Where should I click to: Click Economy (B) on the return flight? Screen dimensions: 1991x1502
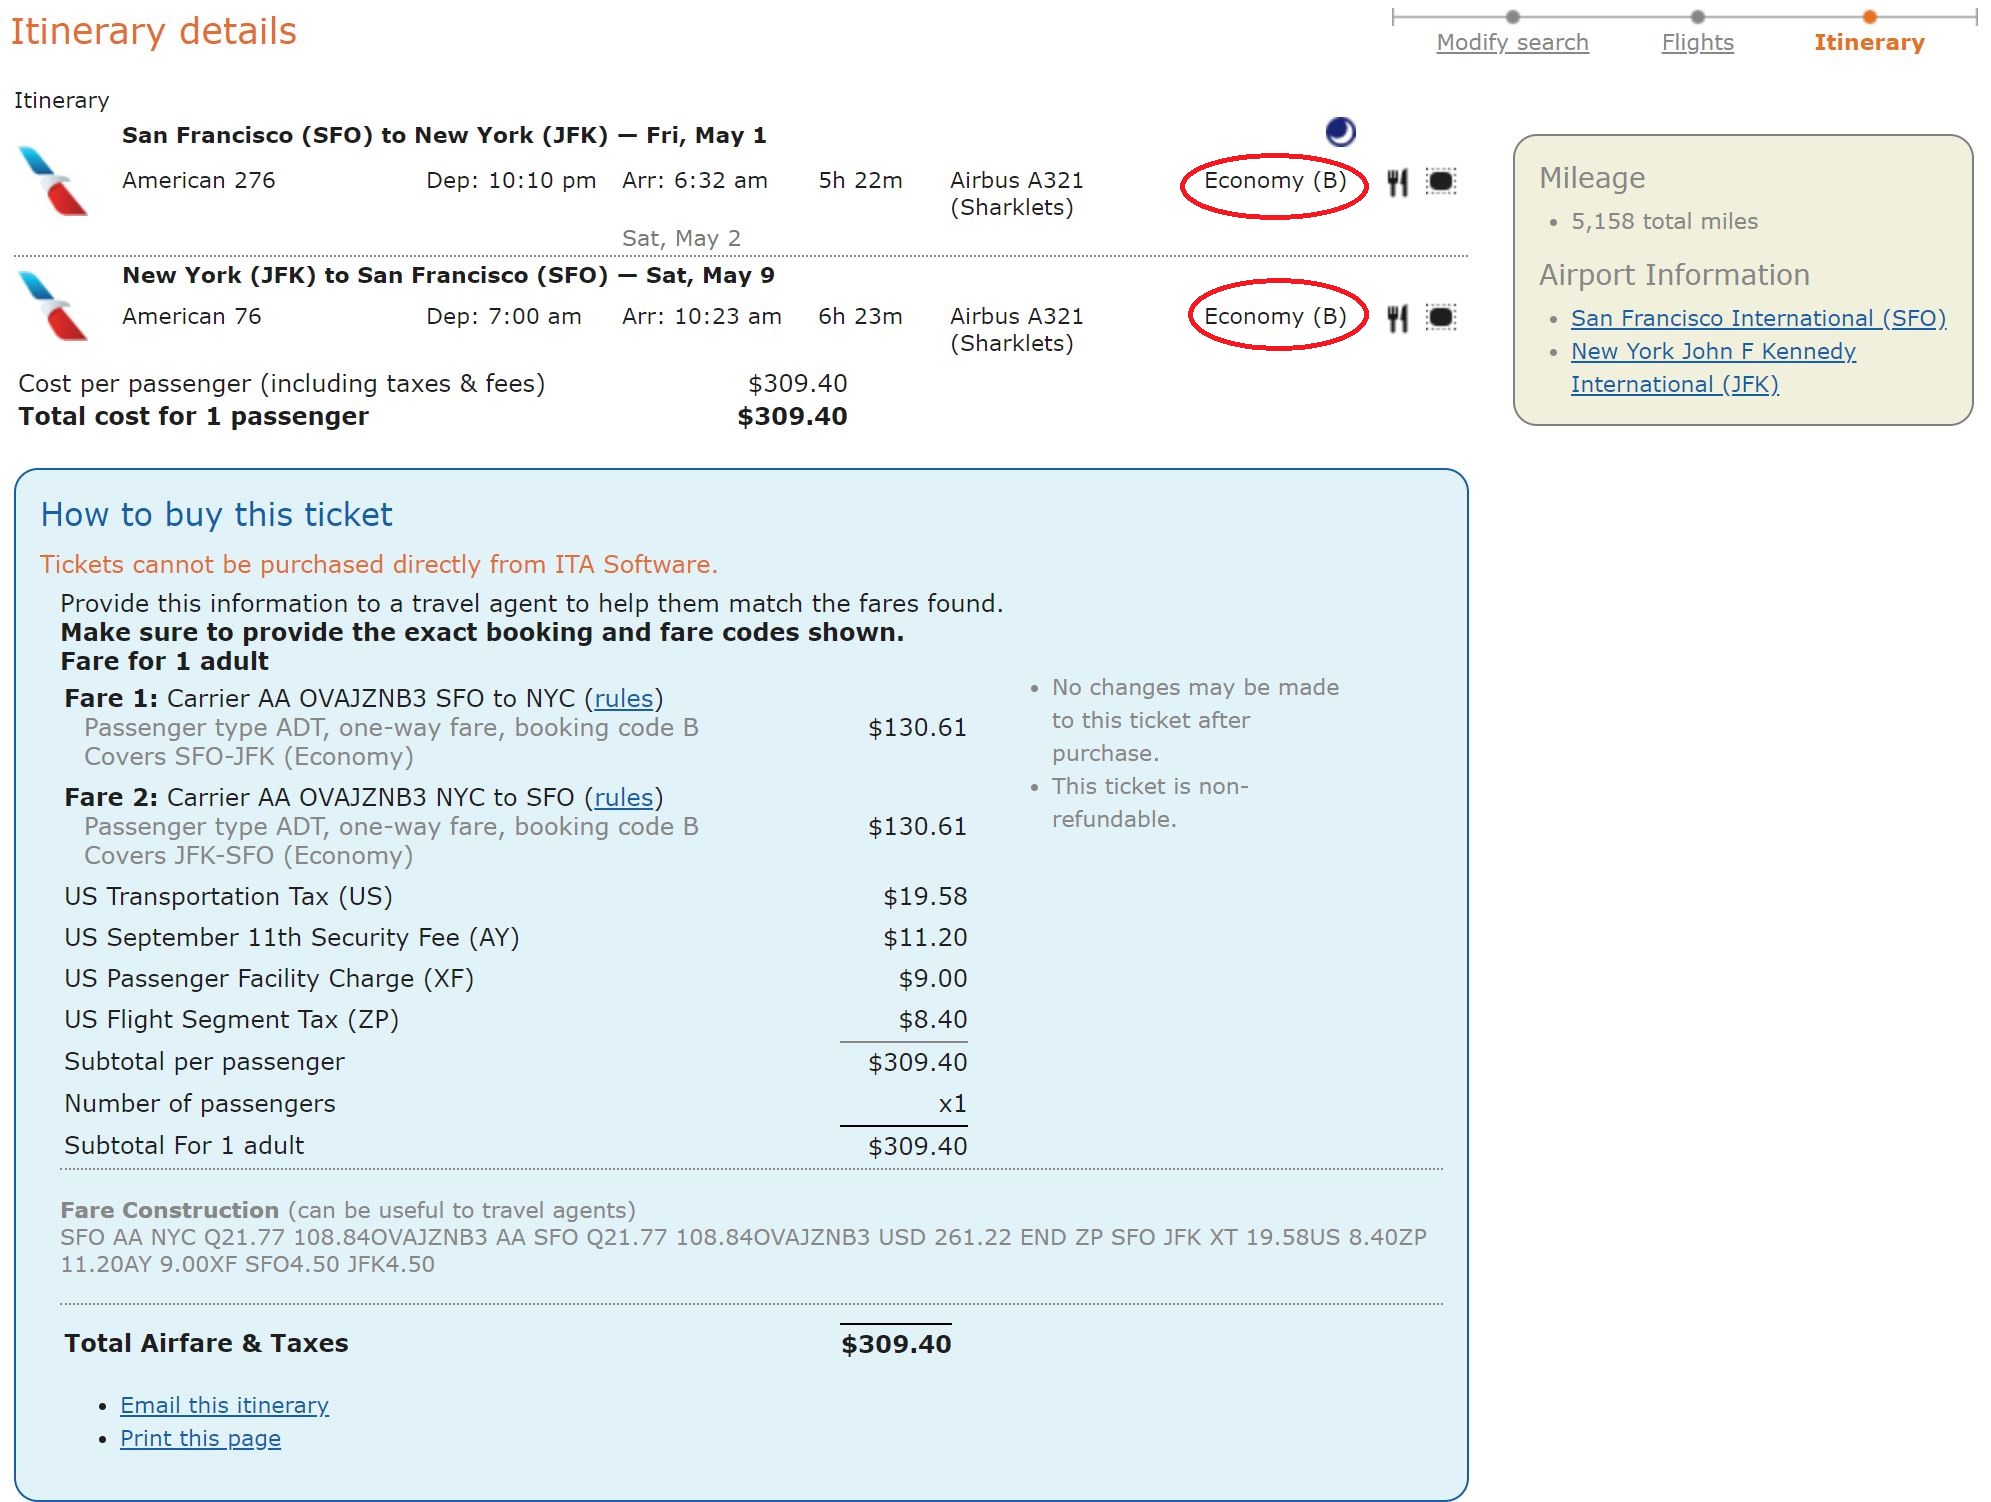pos(1275,317)
